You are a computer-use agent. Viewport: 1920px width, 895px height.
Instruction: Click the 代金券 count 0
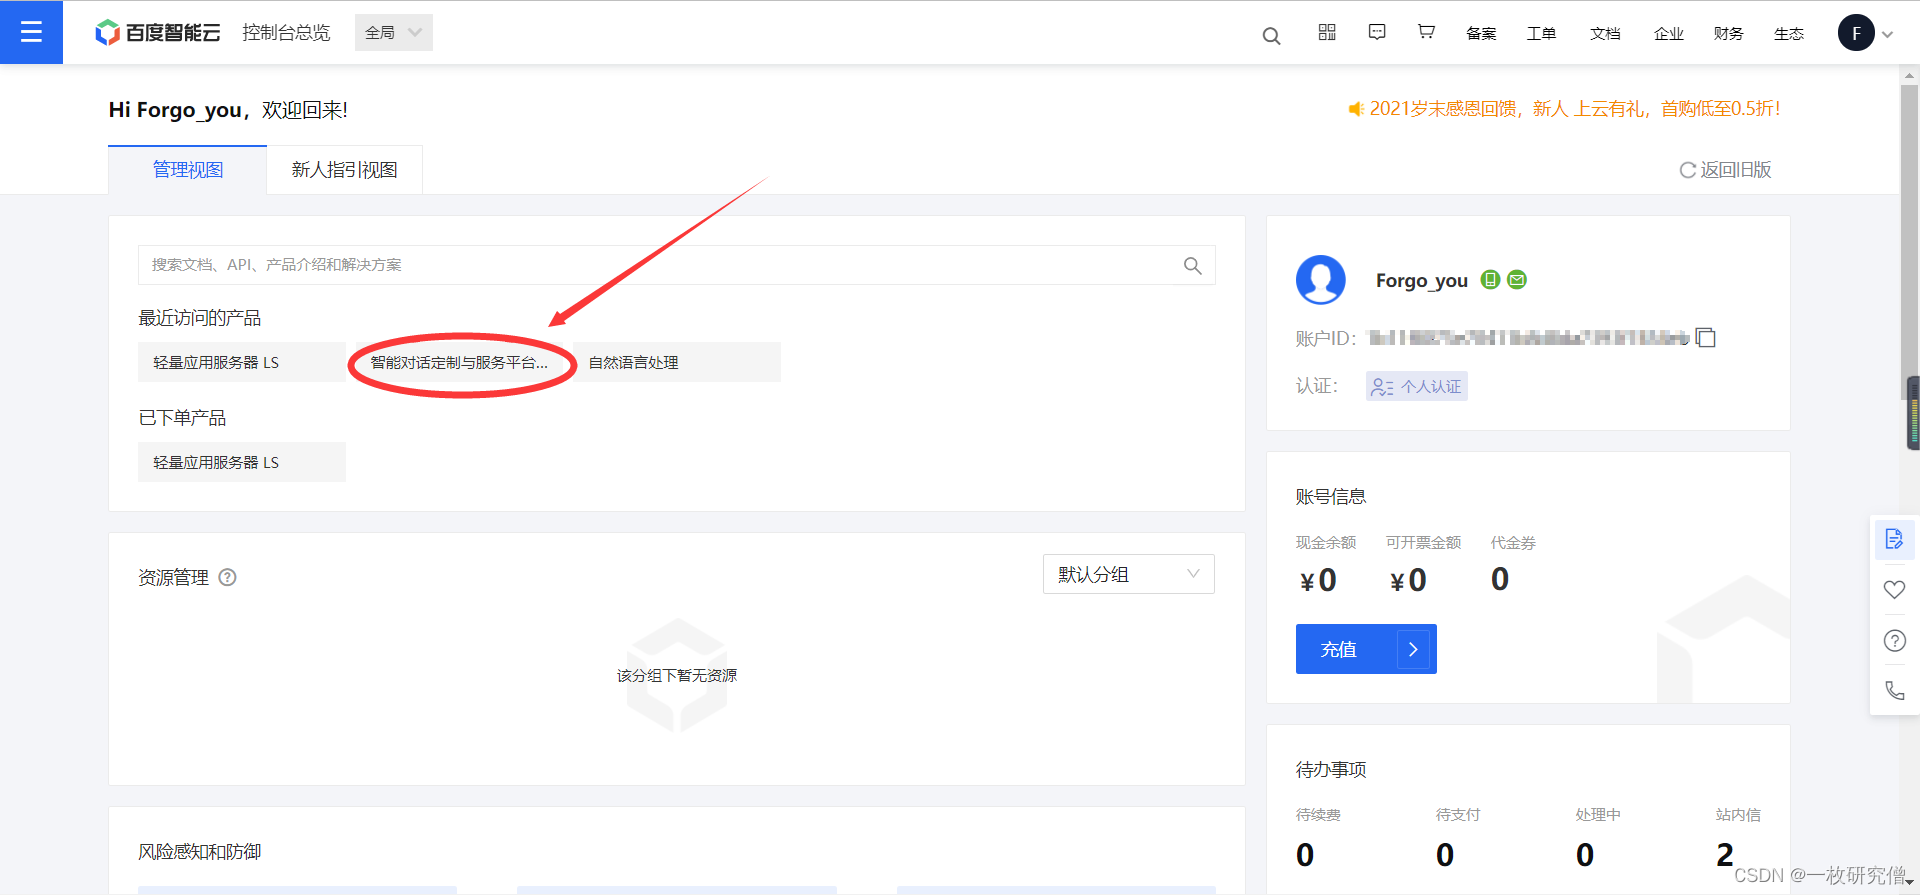click(x=1500, y=579)
